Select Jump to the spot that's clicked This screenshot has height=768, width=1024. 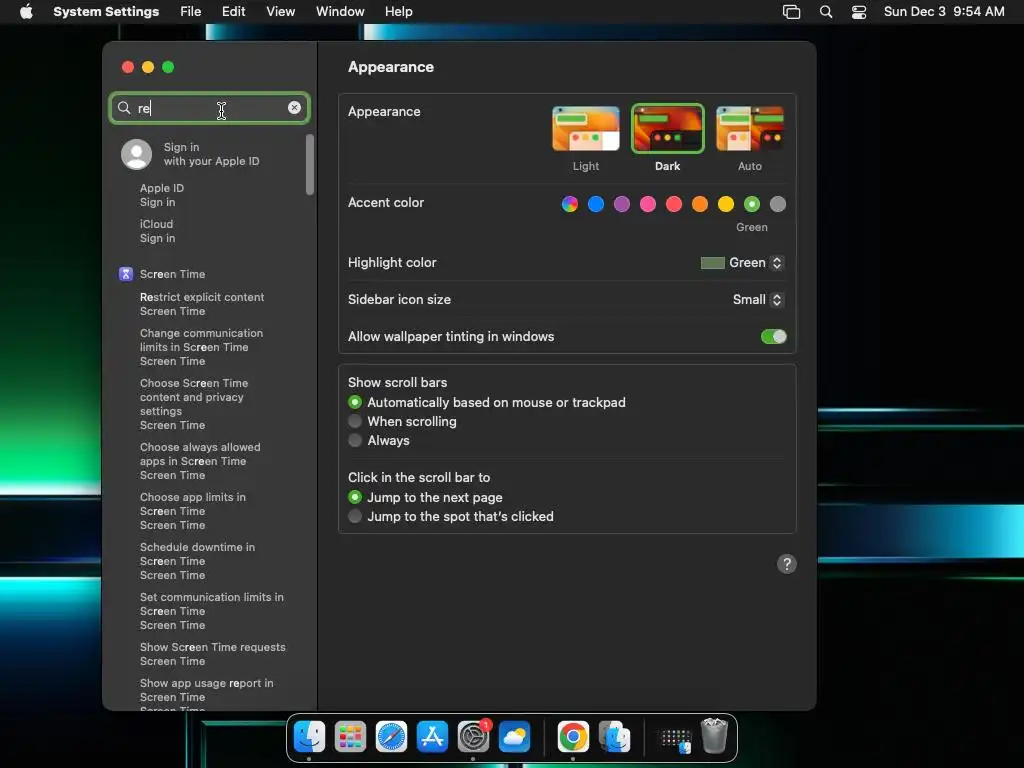pyautogui.click(x=355, y=517)
